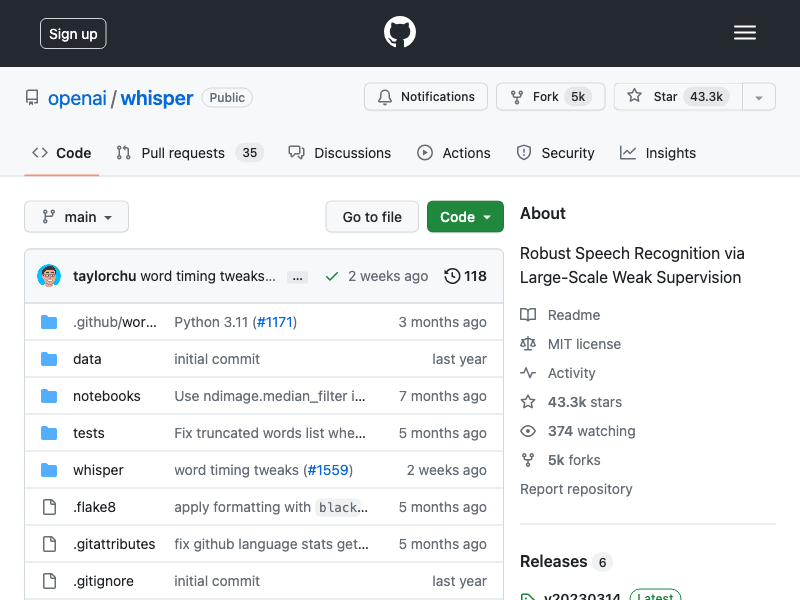Click the .gitattributes file icon

pyautogui.click(x=49, y=544)
